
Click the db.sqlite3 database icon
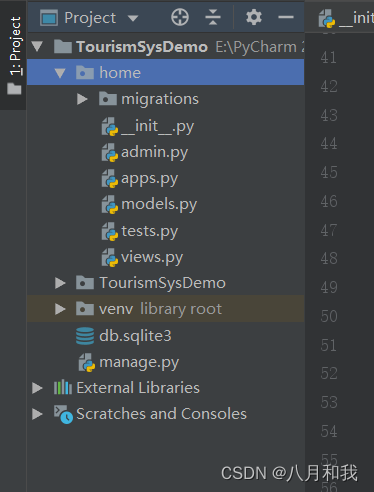[85, 336]
